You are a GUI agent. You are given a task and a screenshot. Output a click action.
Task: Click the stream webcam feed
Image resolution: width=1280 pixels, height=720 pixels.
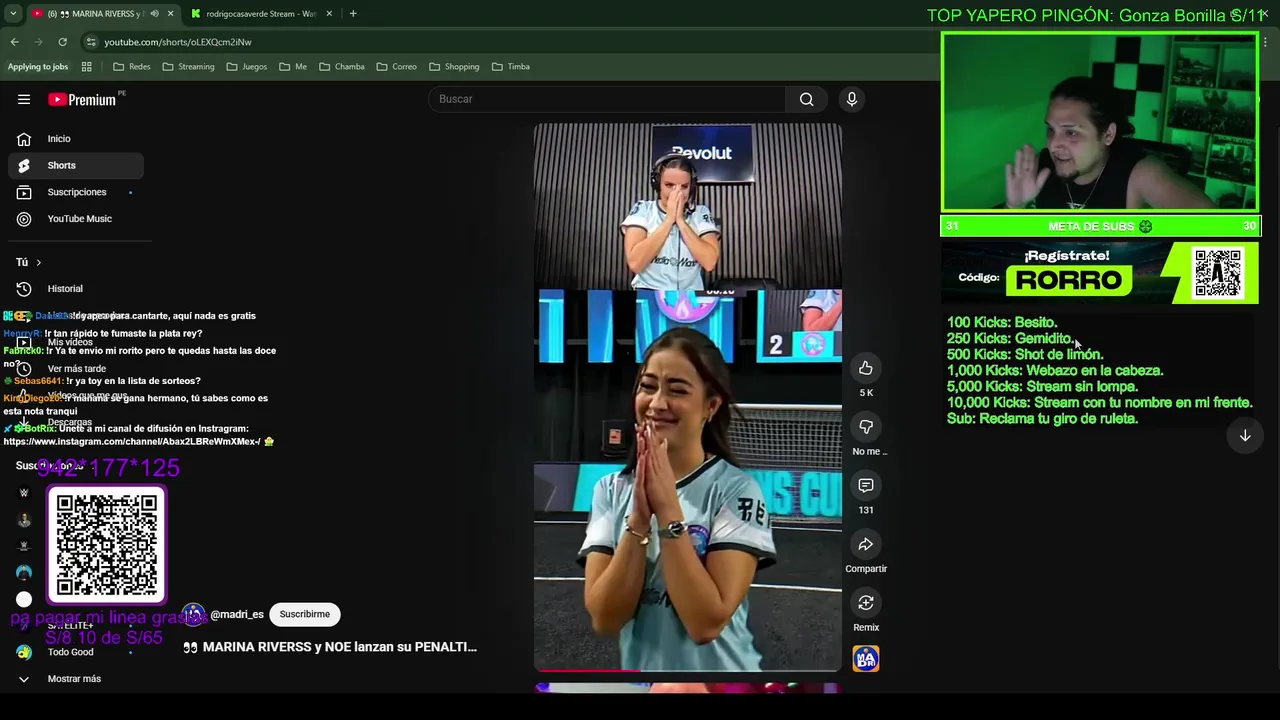click(1100, 122)
